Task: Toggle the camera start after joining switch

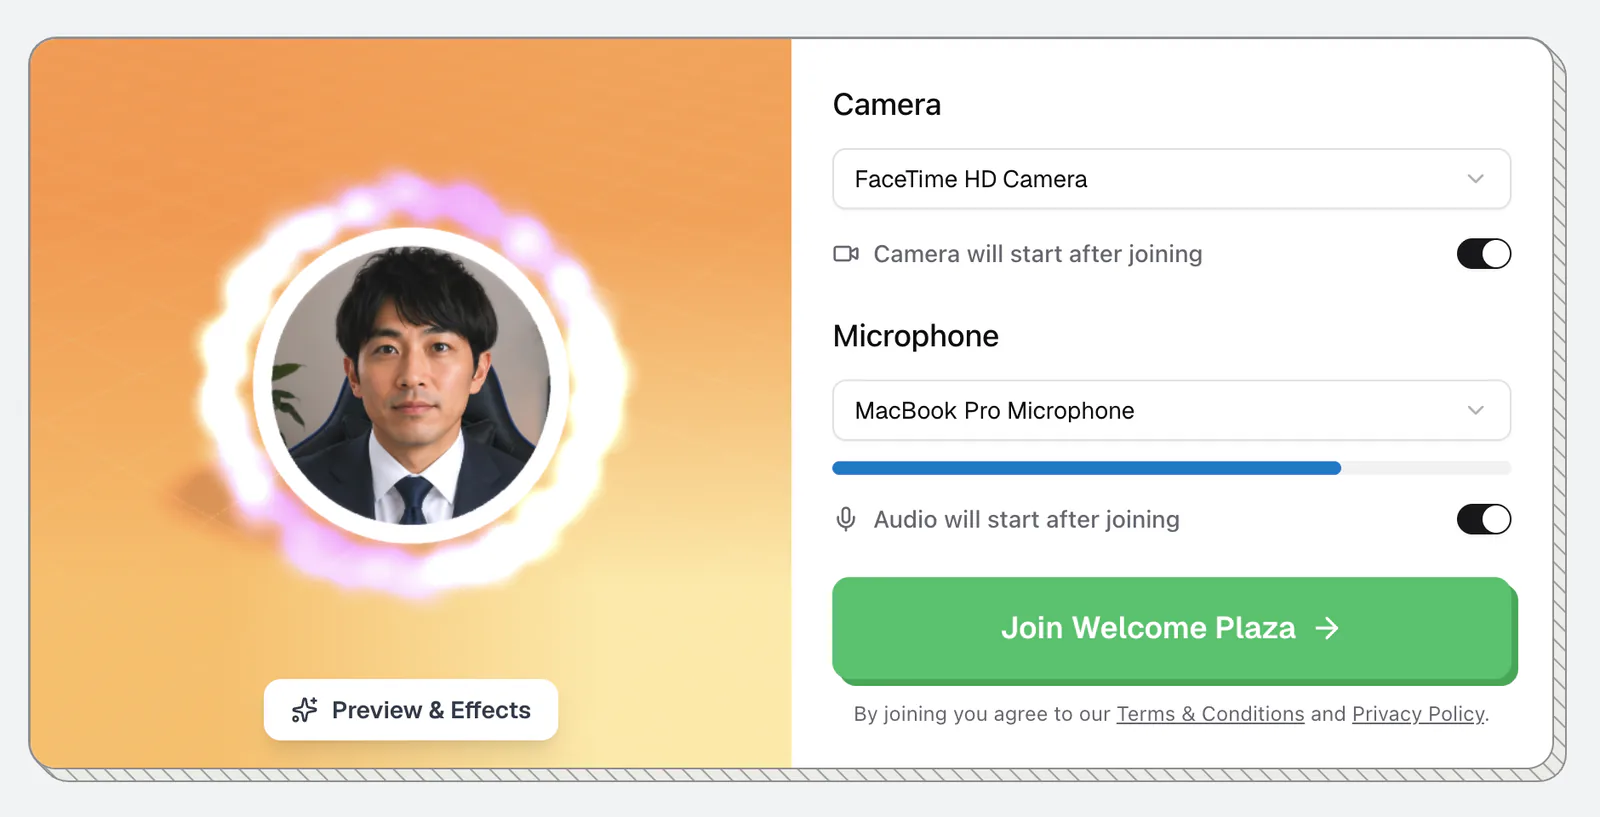Action: coord(1484,254)
